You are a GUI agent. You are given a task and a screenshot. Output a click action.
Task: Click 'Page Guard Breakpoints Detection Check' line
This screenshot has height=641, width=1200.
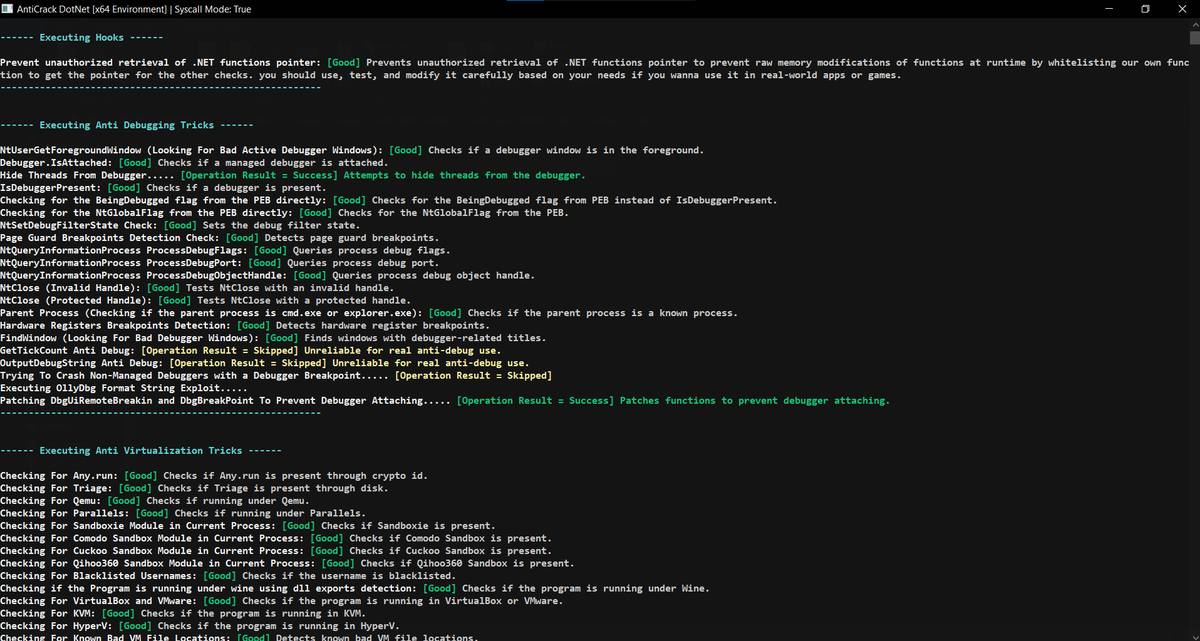(219, 238)
